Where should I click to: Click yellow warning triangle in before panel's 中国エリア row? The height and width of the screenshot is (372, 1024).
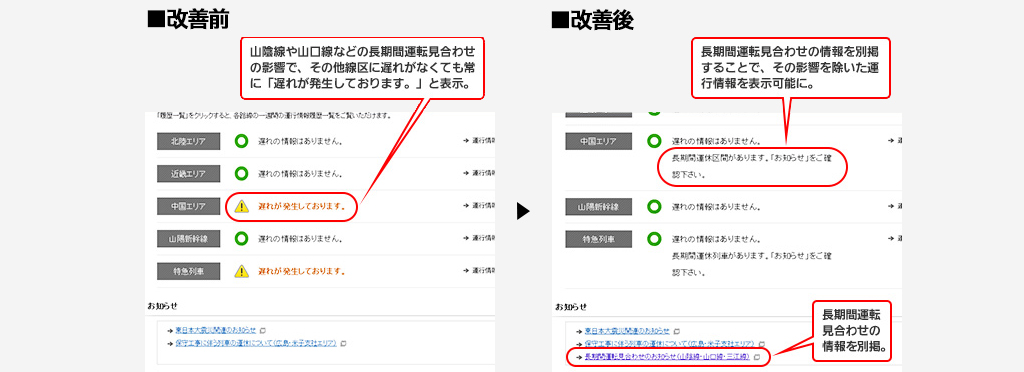[x=242, y=206]
